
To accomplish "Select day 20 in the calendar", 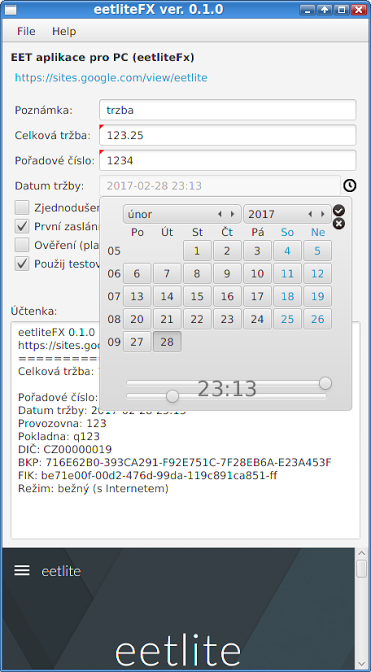I will 137,319.
